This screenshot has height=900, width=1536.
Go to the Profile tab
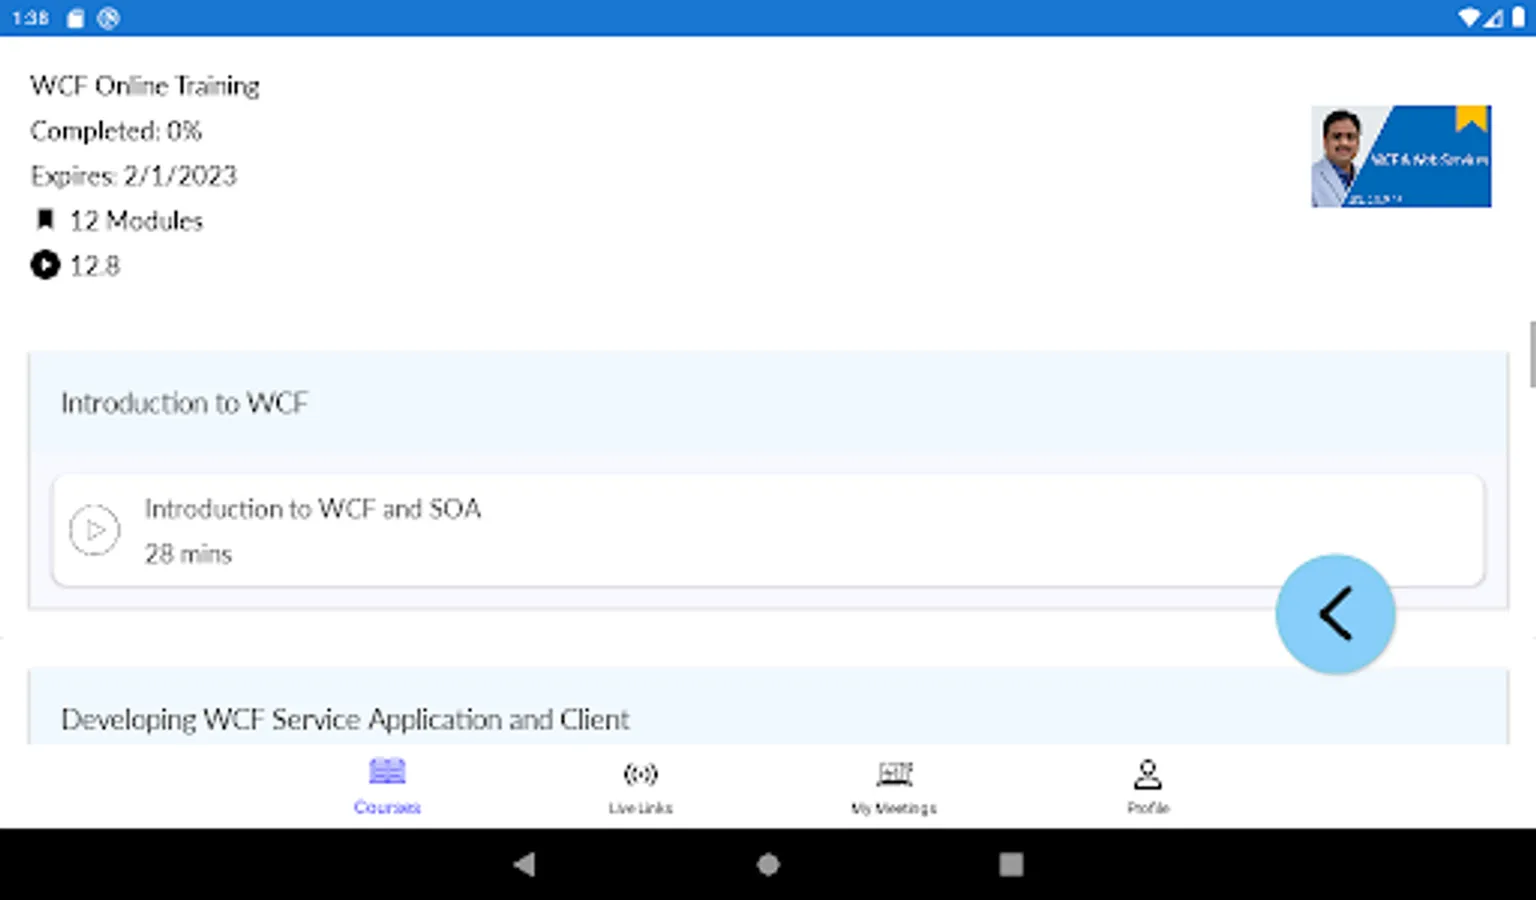[x=1148, y=786]
